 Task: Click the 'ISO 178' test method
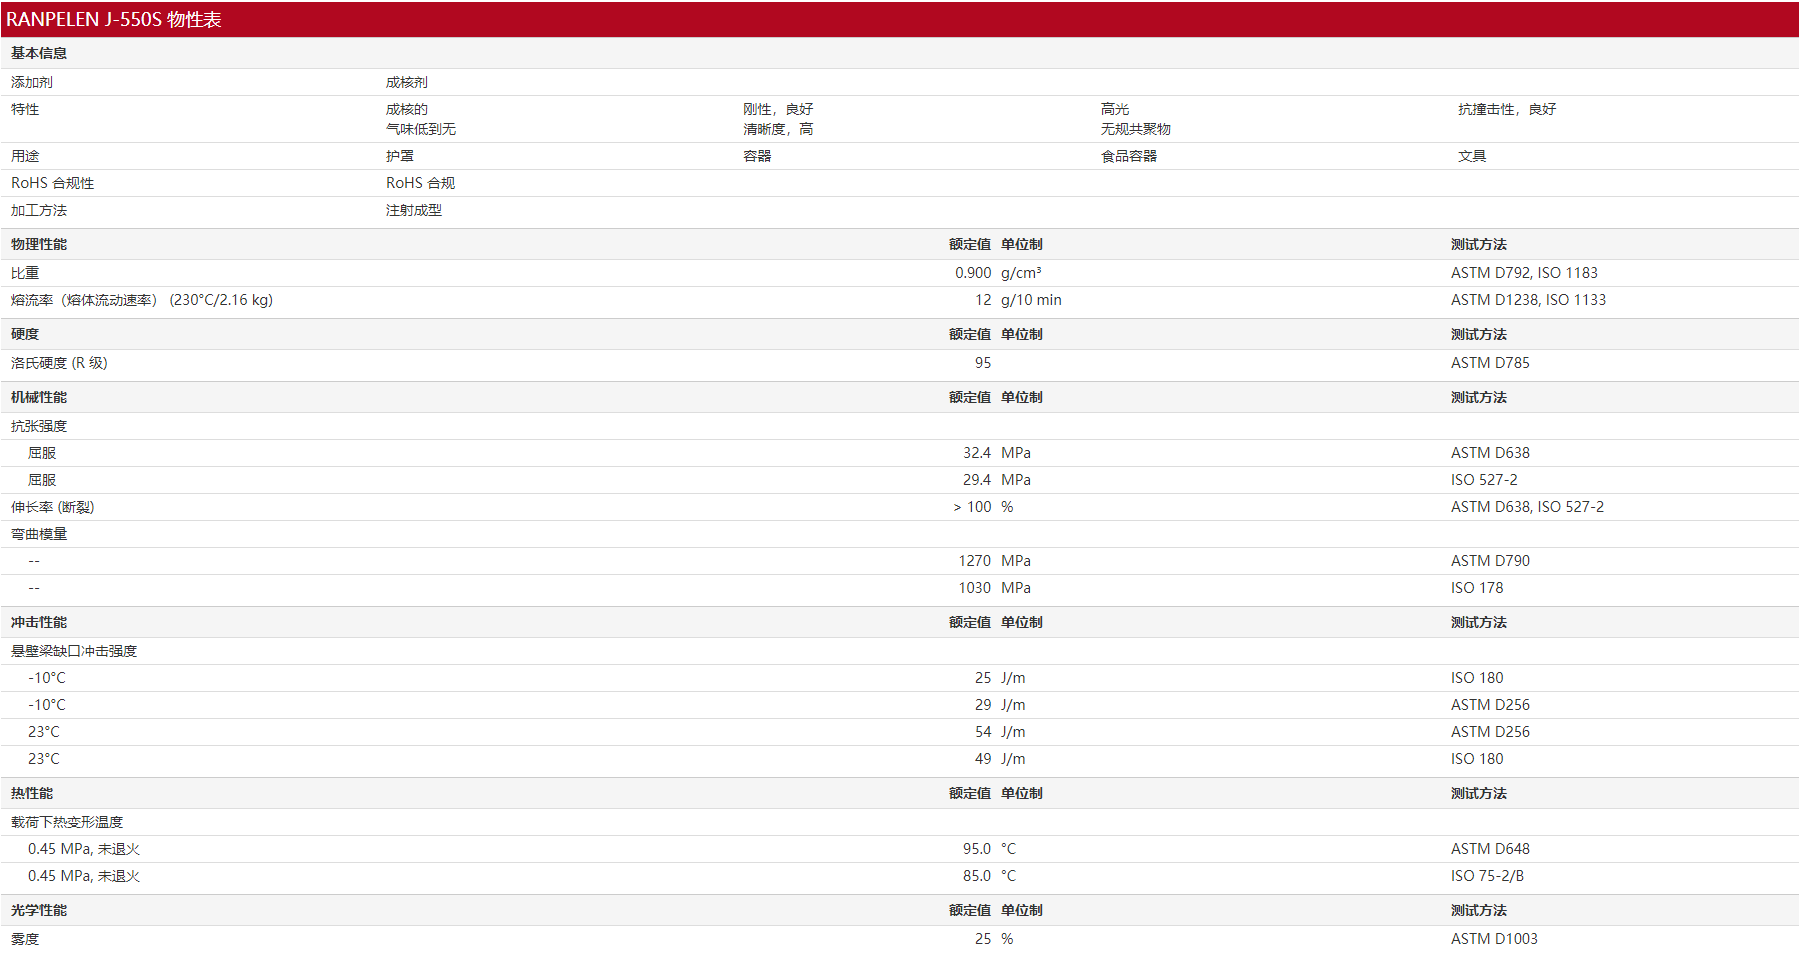coord(1477,588)
